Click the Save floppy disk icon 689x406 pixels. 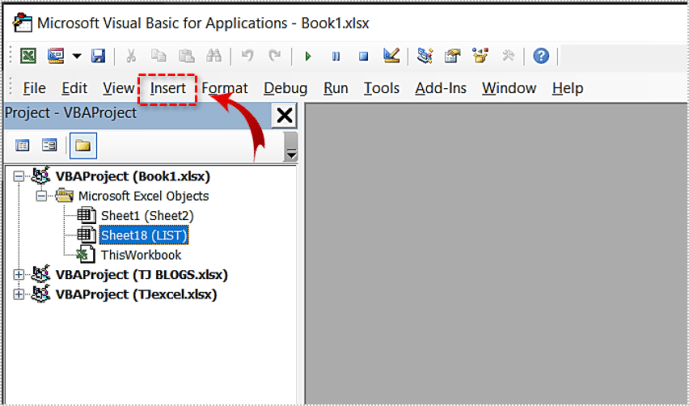[98, 56]
